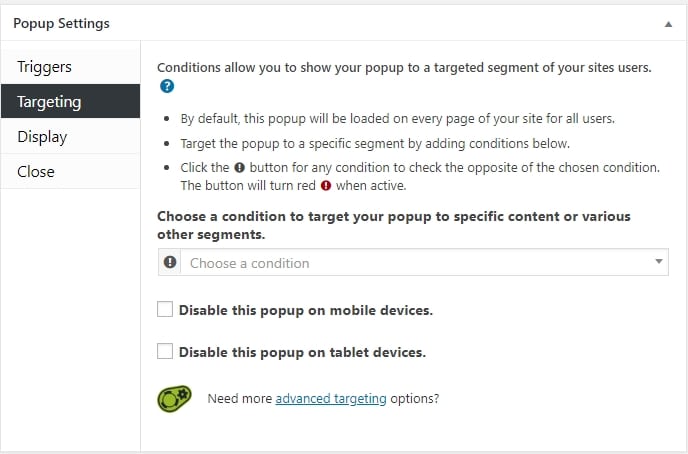The height and width of the screenshot is (454, 688).
Task: Click the tablet devices checkbox label text
Action: 302,352
